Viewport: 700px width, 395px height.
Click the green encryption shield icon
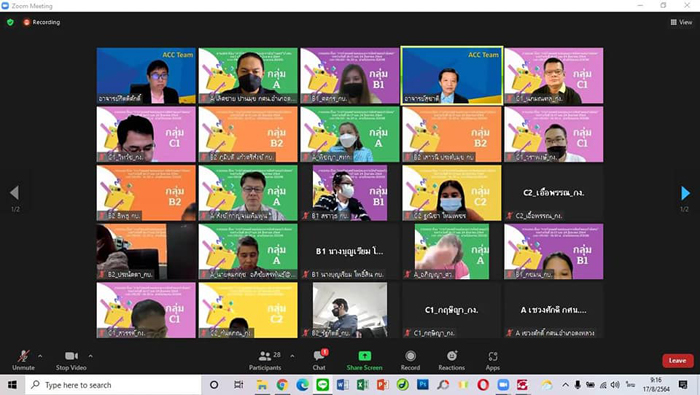(10, 22)
